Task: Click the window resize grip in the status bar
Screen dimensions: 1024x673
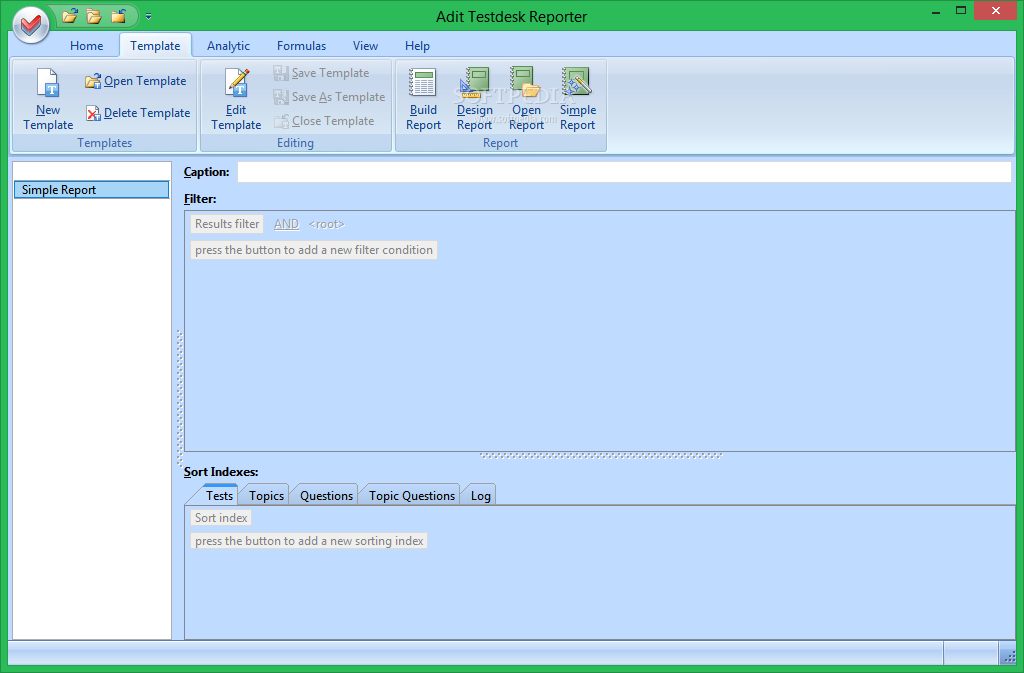Action: click(x=1010, y=655)
